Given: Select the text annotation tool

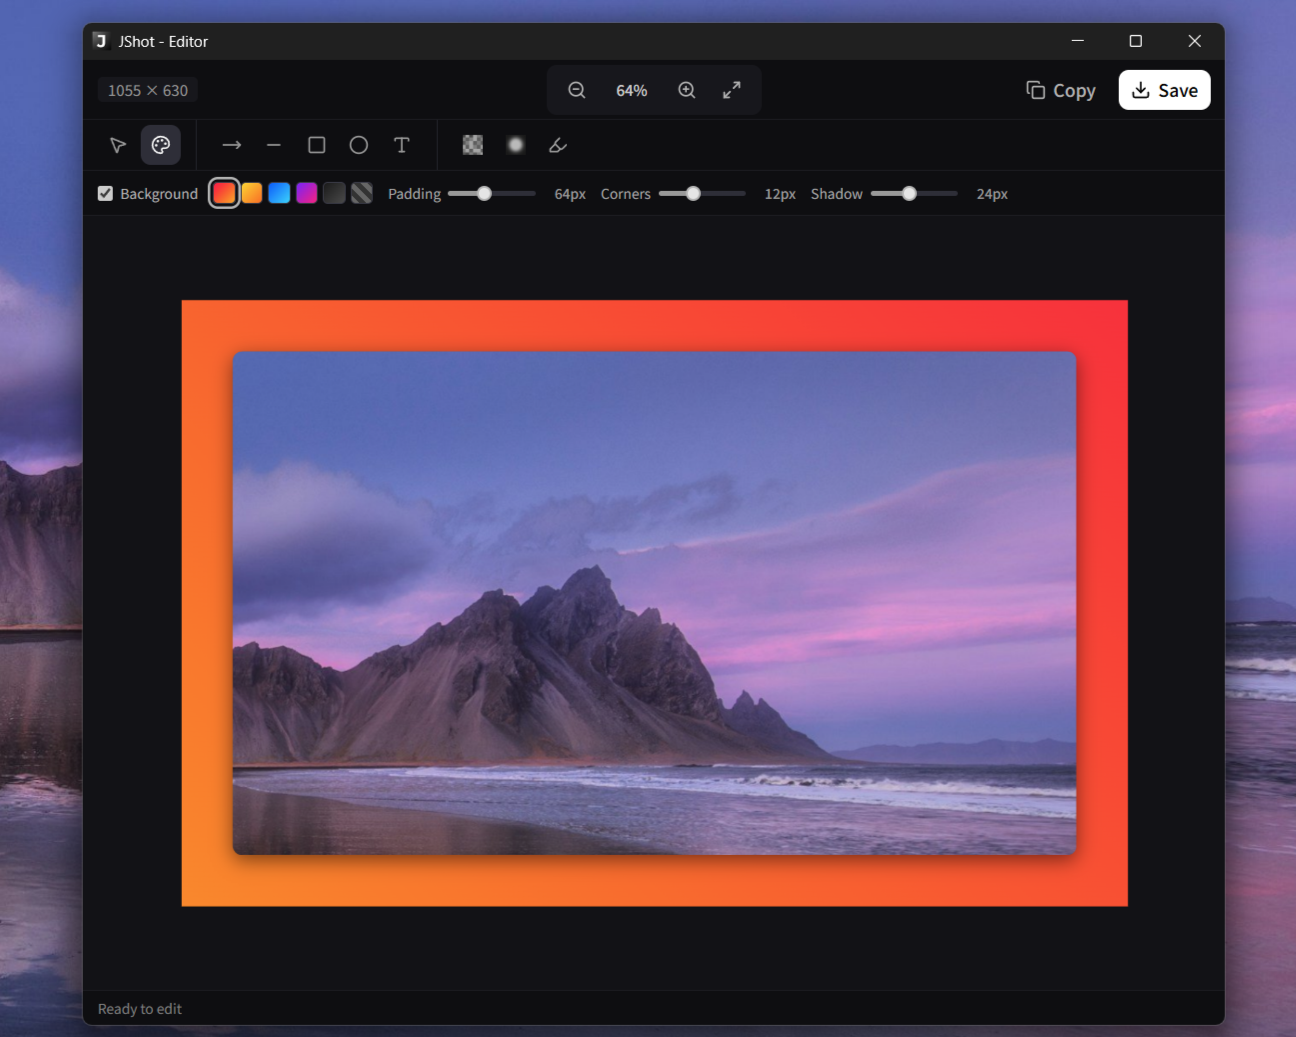Looking at the screenshot, I should 401,145.
